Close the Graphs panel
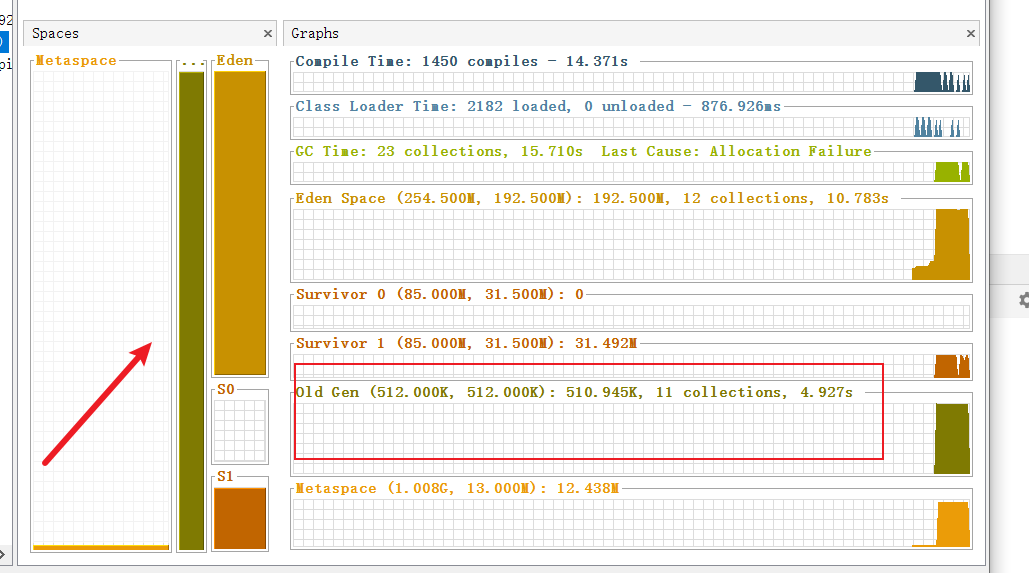Image resolution: width=1029 pixels, height=573 pixels. click(970, 34)
